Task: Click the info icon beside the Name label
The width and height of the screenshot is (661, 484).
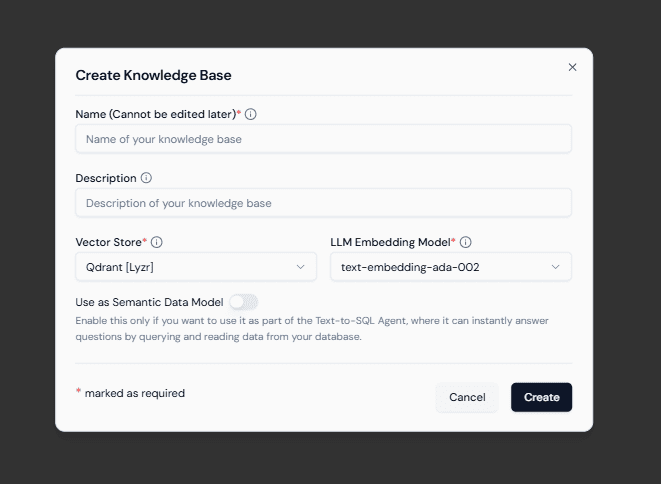Action: (x=250, y=114)
